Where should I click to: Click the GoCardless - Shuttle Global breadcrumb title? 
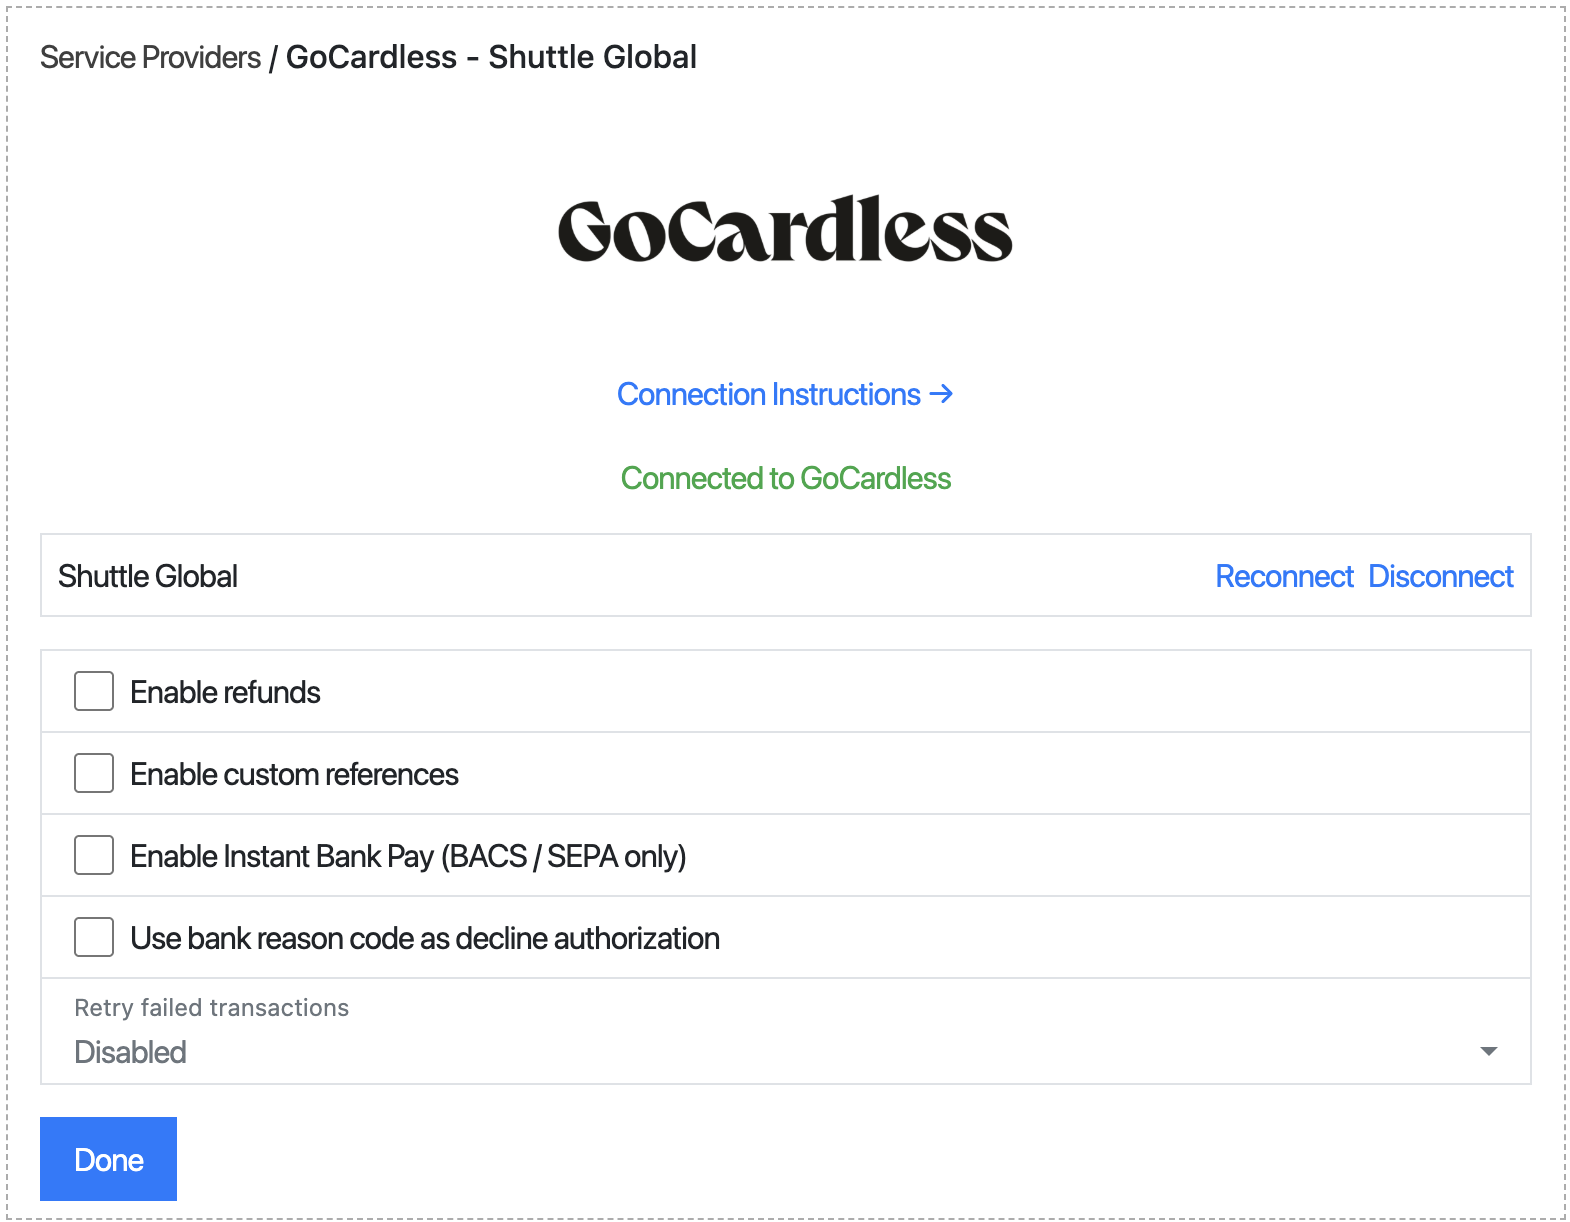(491, 58)
